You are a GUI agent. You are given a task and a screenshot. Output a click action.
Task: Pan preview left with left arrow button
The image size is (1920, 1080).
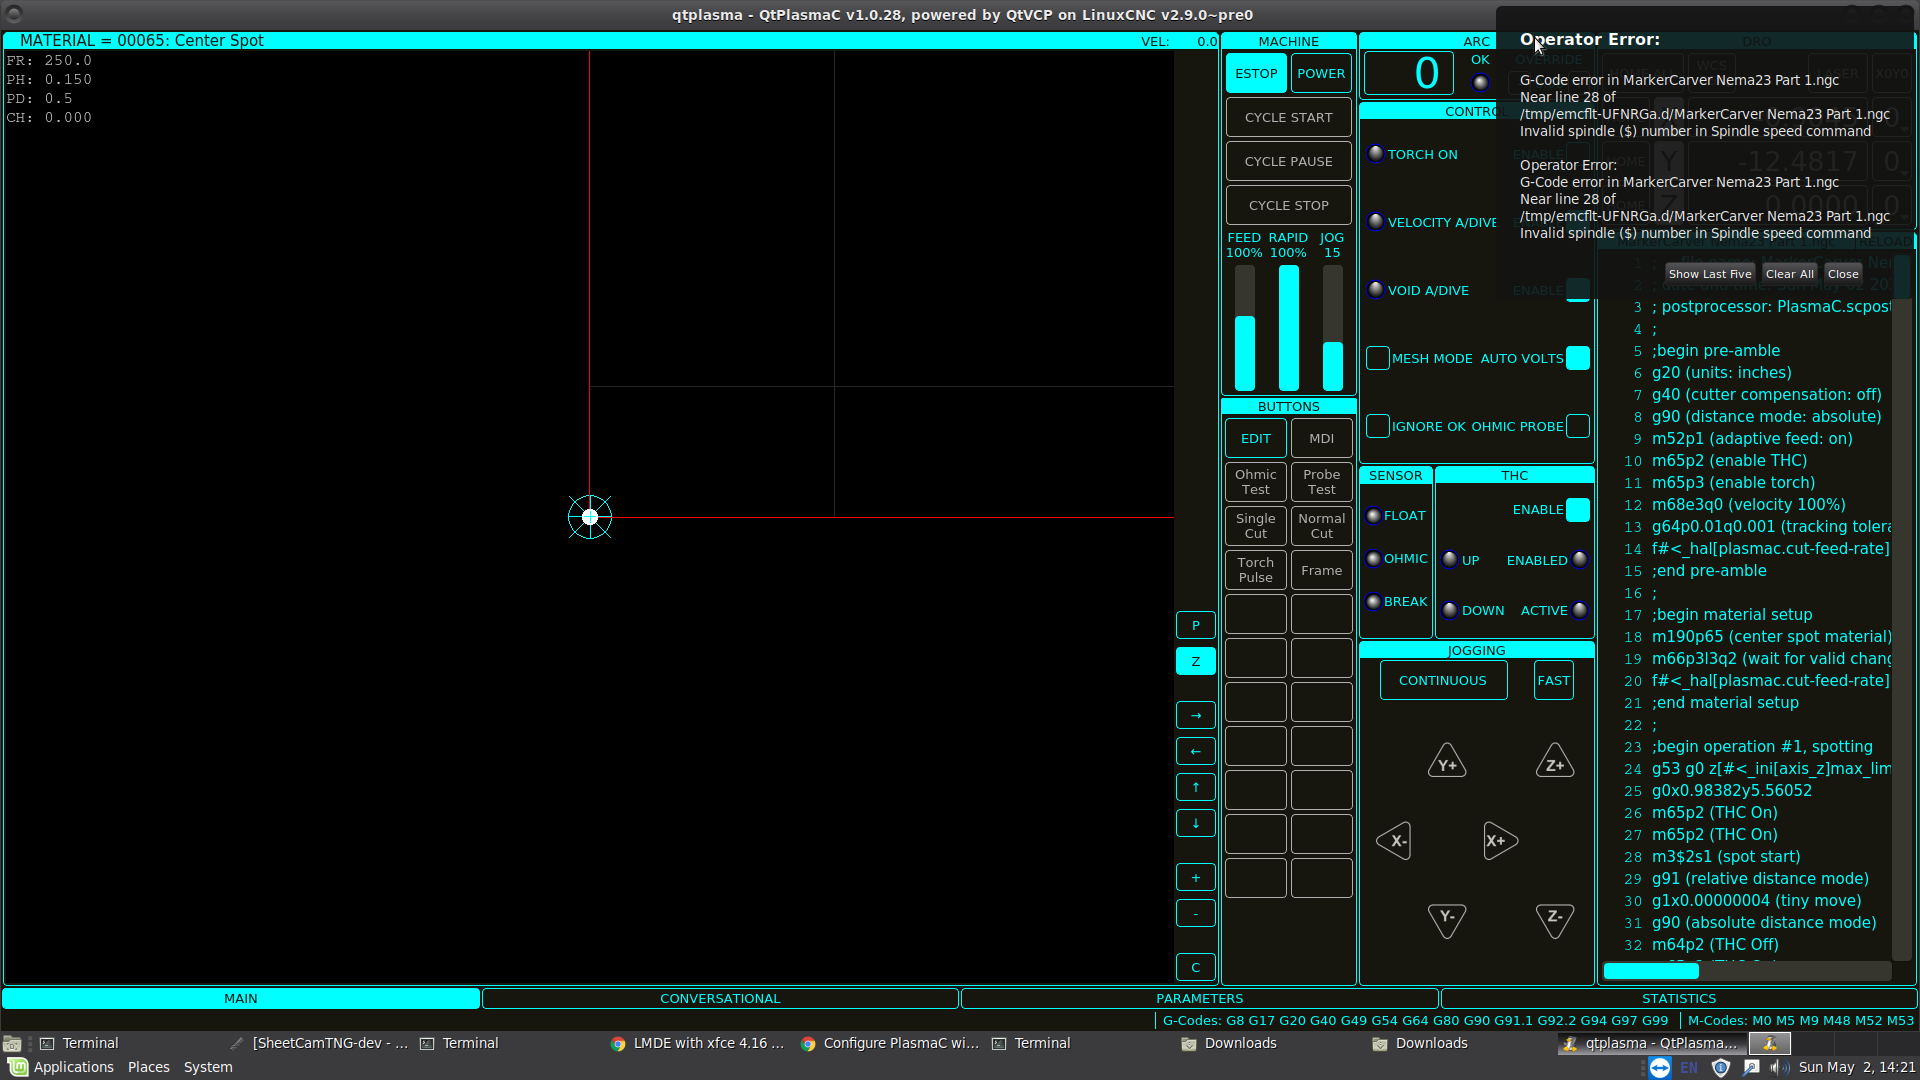point(1196,751)
